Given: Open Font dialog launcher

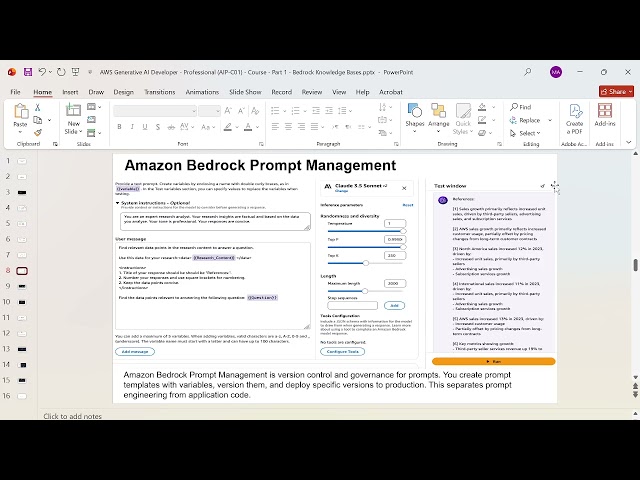Looking at the screenshot, I should (261, 144).
